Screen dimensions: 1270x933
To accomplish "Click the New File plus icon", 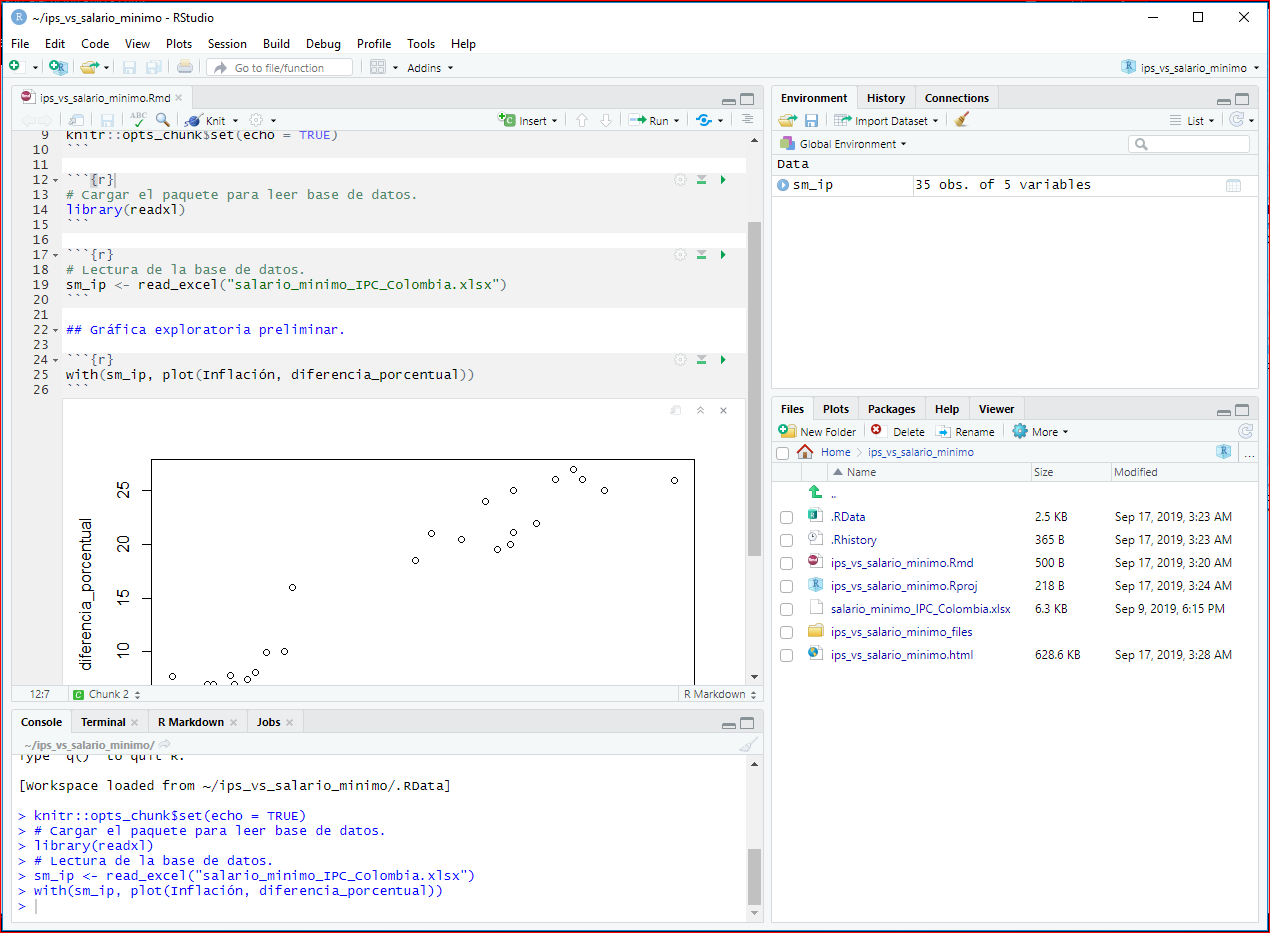I will 15,67.
